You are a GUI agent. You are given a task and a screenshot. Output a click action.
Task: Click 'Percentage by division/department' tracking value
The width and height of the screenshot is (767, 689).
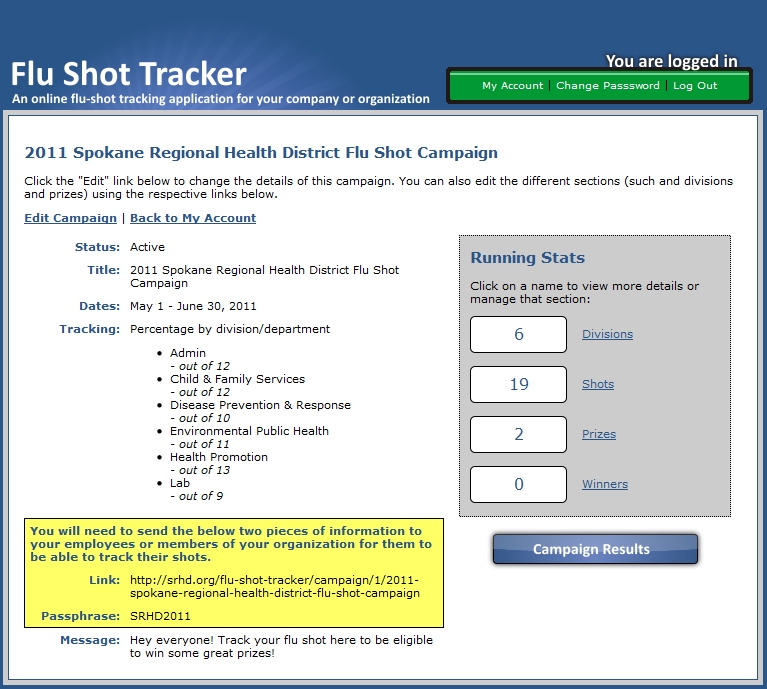(x=230, y=329)
